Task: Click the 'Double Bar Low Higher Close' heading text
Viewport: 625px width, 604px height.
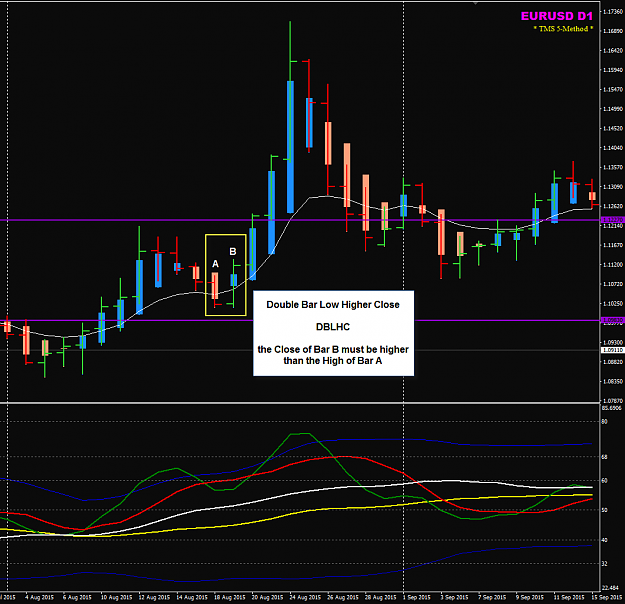Action: pos(333,305)
